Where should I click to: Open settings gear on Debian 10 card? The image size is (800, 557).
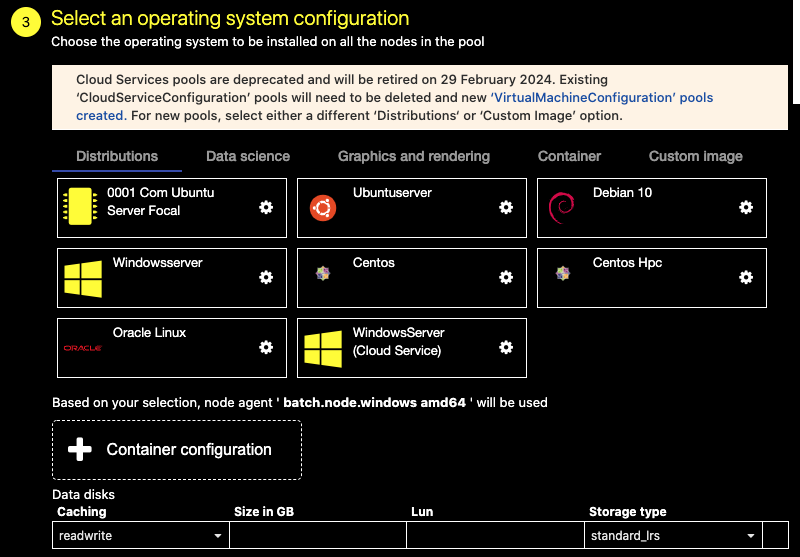coord(746,207)
